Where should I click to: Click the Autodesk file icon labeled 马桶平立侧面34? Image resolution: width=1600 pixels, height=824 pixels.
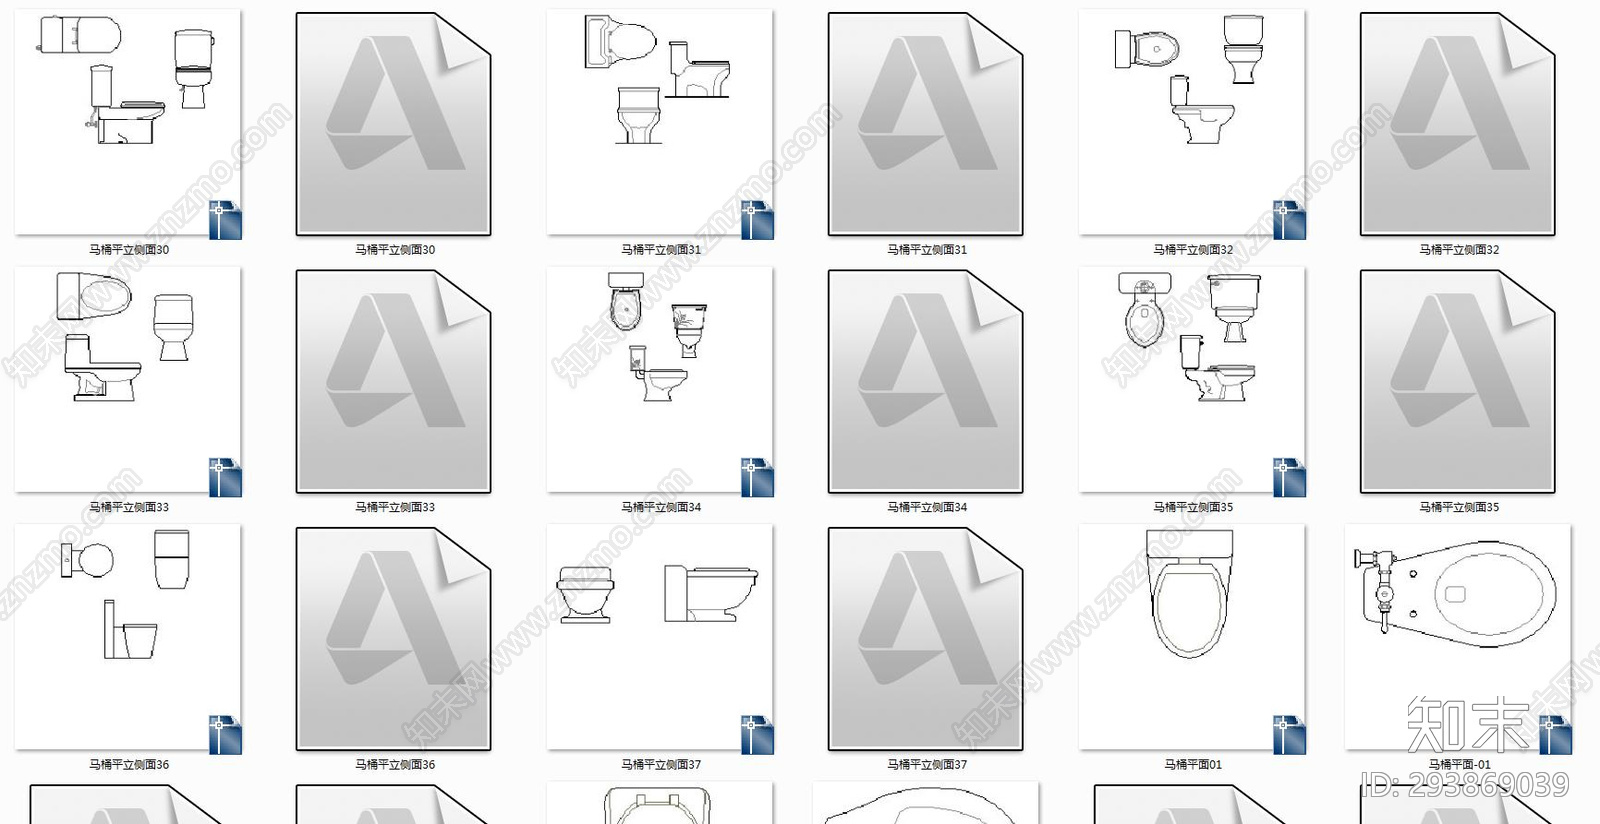point(925,381)
